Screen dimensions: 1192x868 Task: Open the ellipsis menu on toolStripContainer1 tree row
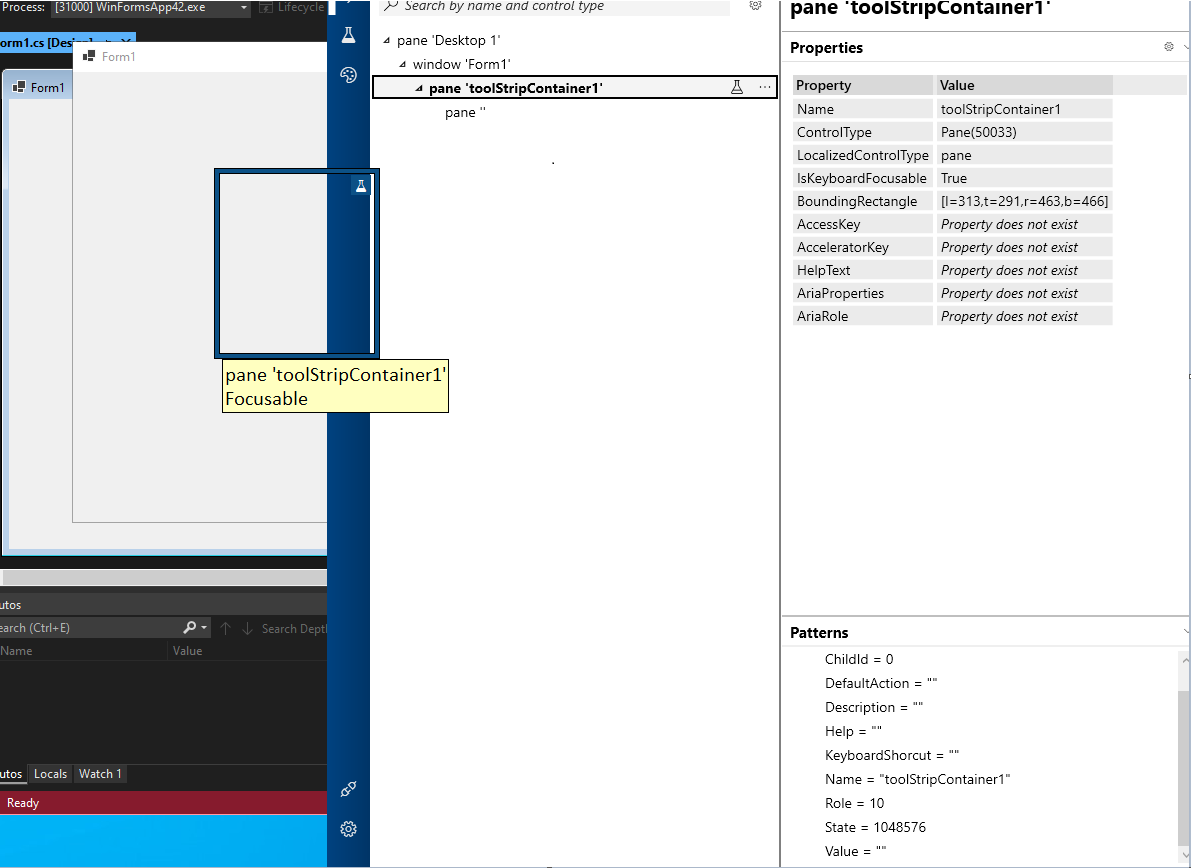pos(764,87)
